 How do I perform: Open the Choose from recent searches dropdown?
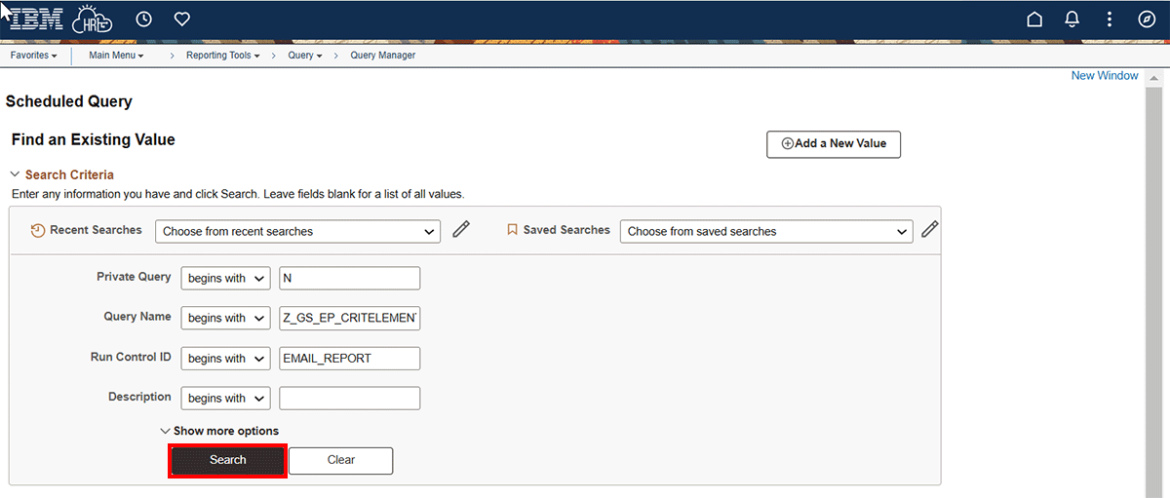click(x=297, y=231)
